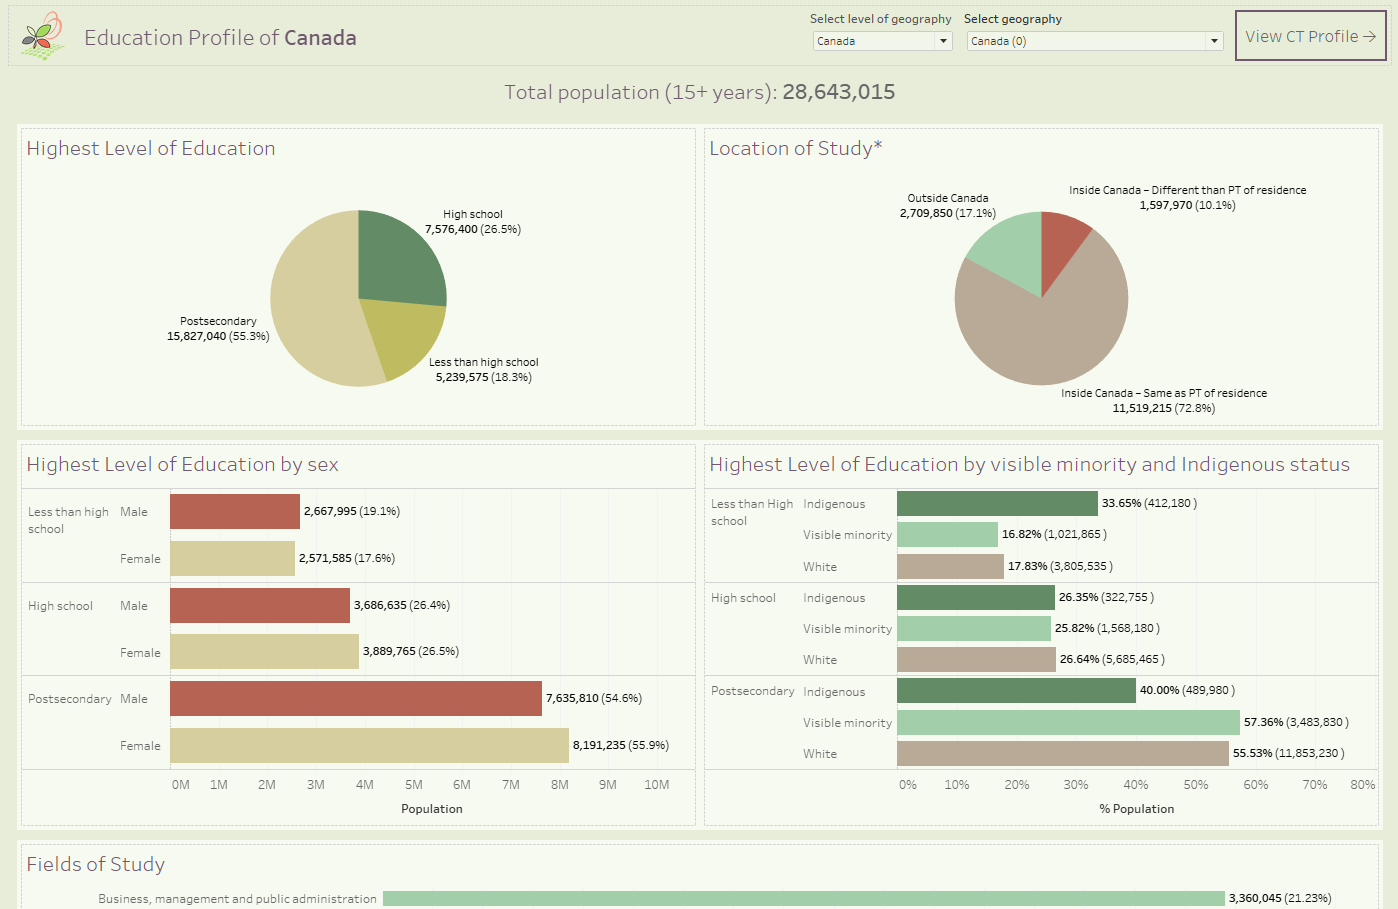The width and height of the screenshot is (1398, 909).
Task: Click the High school Male bar
Action: click(260, 606)
